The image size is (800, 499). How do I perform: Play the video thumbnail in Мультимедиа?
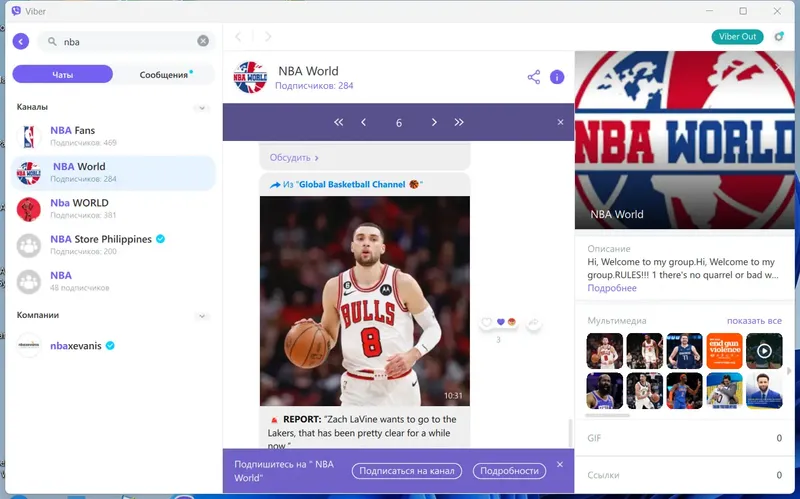pyautogui.click(x=764, y=351)
